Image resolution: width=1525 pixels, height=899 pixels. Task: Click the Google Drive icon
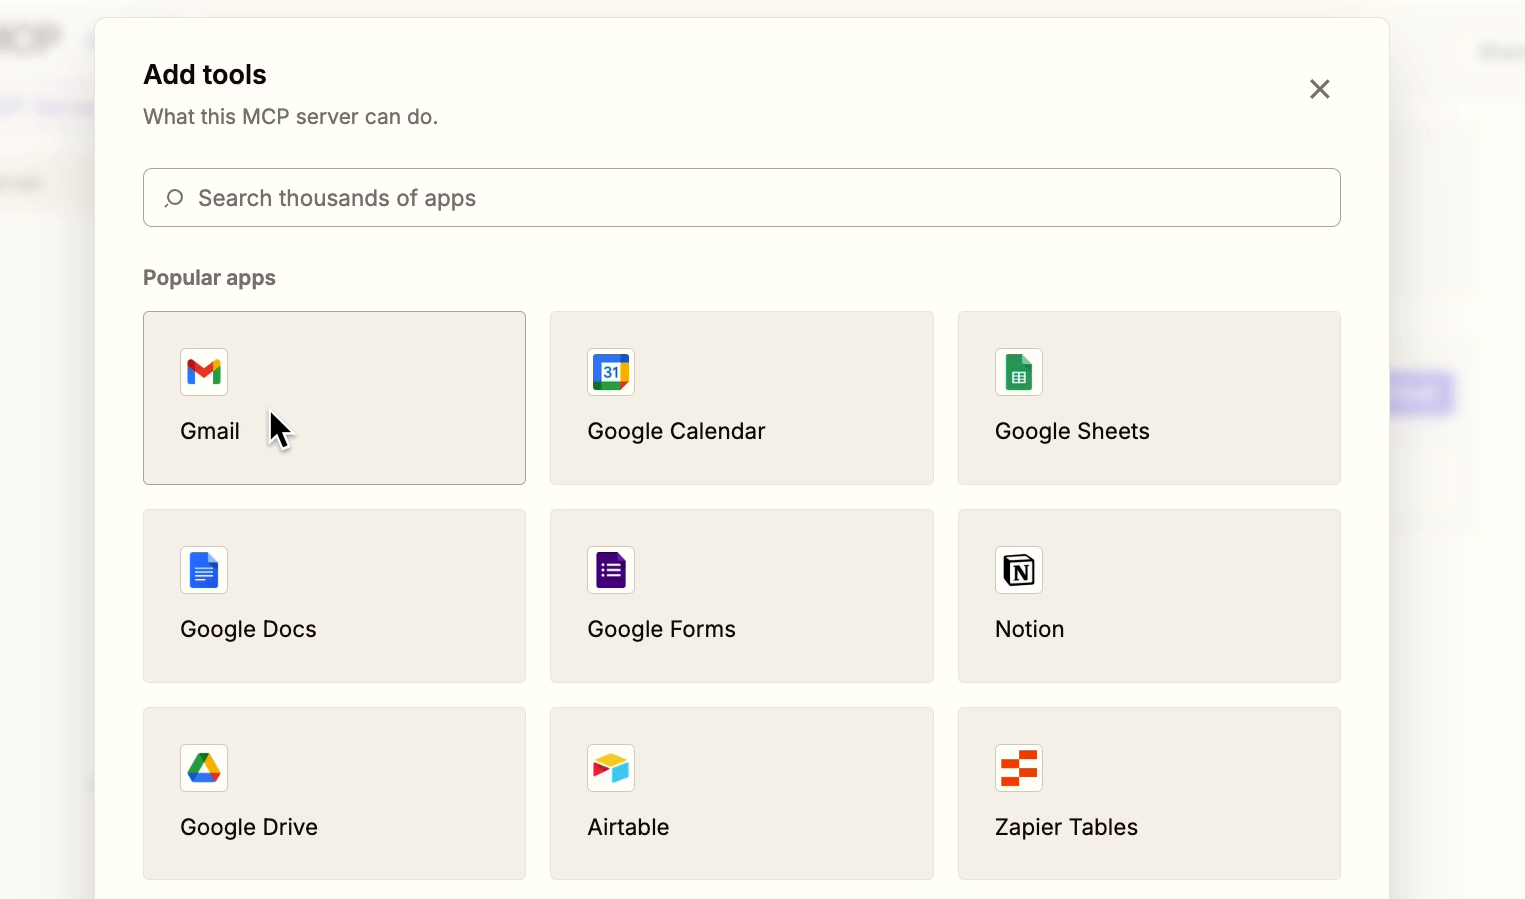204,768
